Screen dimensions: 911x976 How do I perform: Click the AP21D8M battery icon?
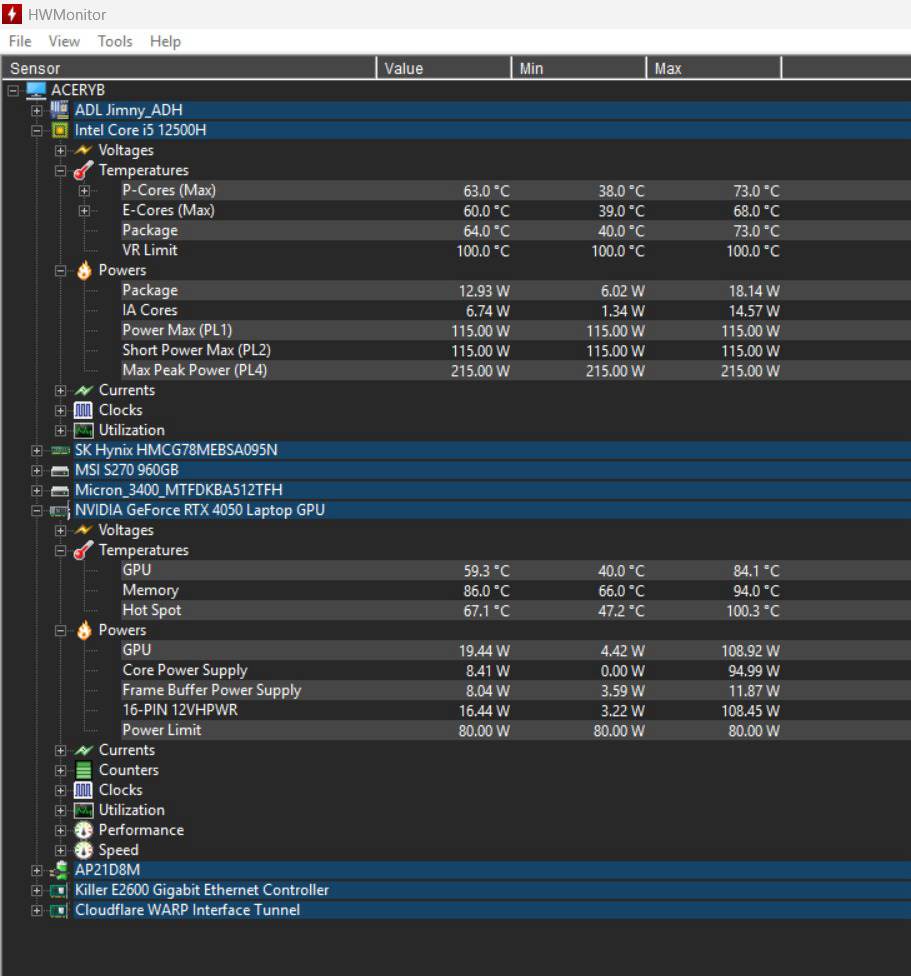tap(60, 870)
